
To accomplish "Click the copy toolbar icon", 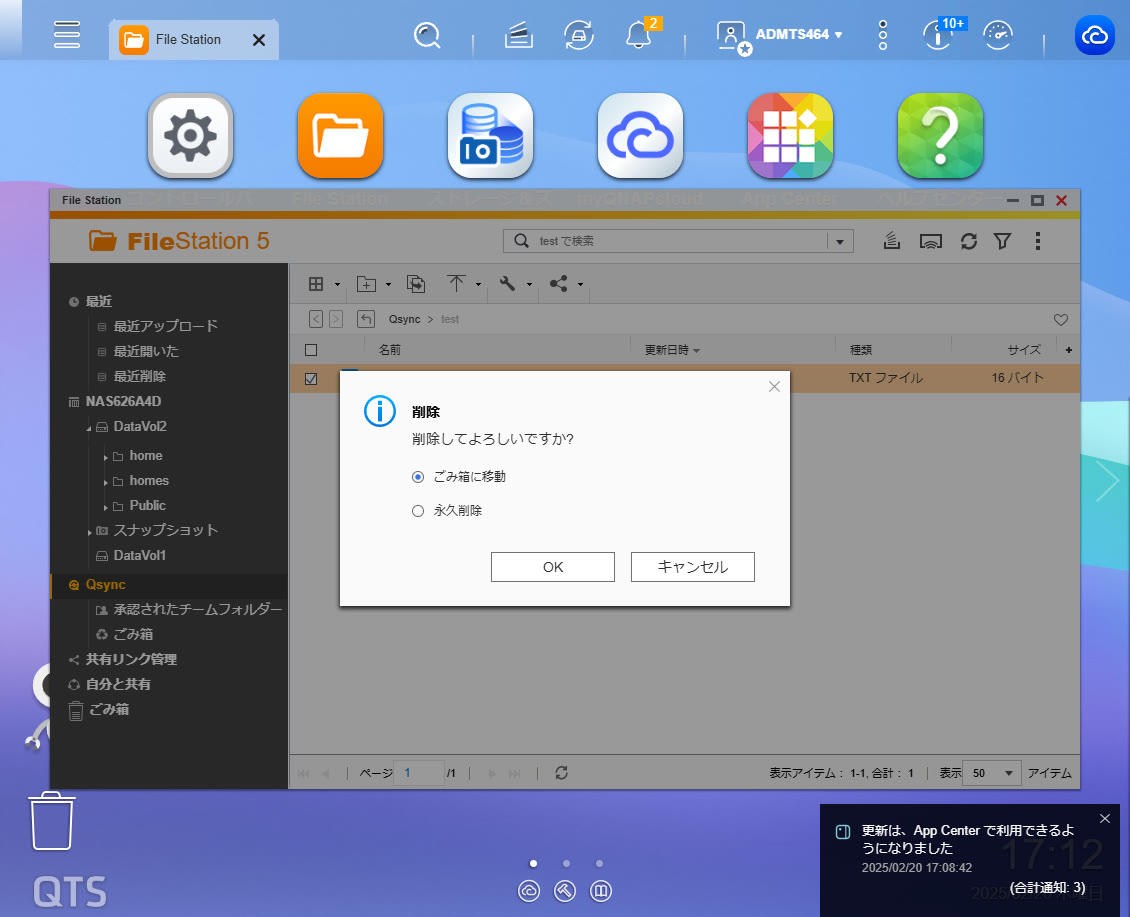I will (416, 284).
